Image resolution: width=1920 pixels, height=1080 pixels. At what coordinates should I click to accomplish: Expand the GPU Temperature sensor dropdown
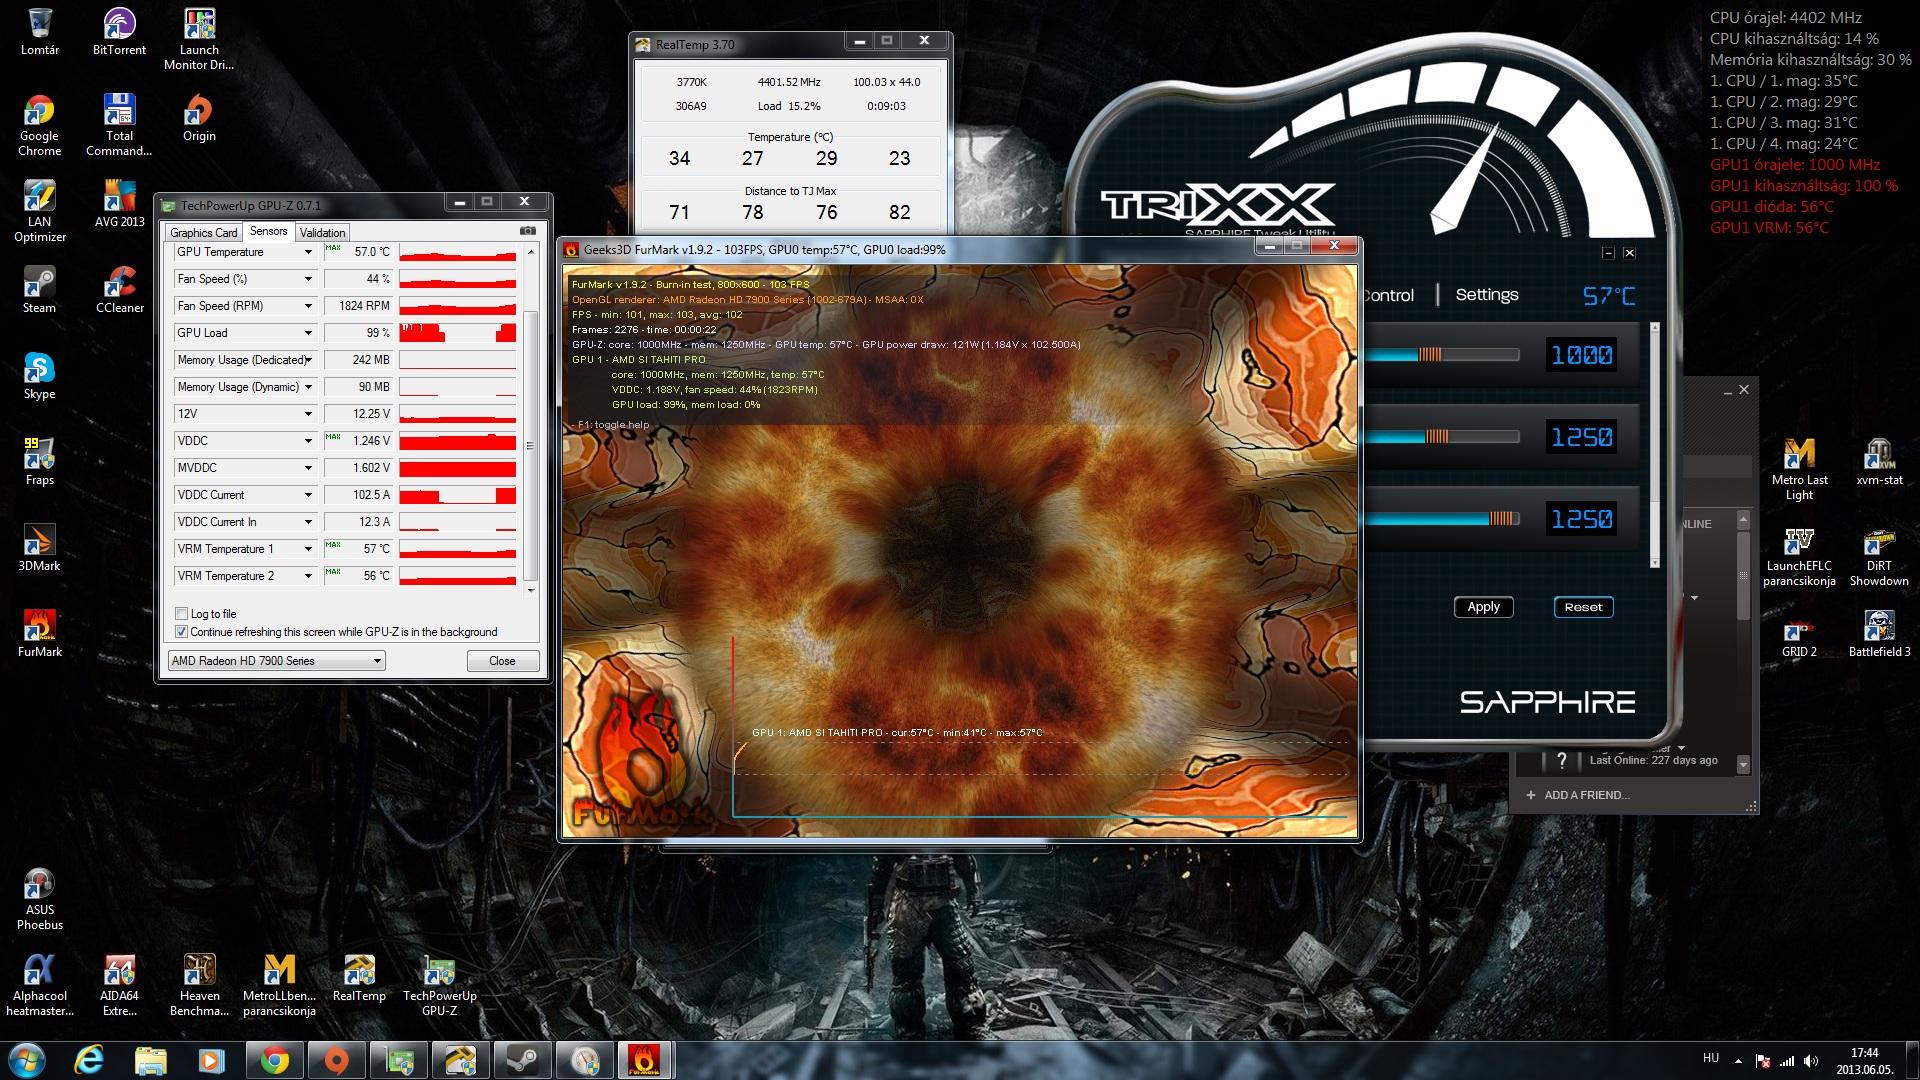tap(308, 252)
